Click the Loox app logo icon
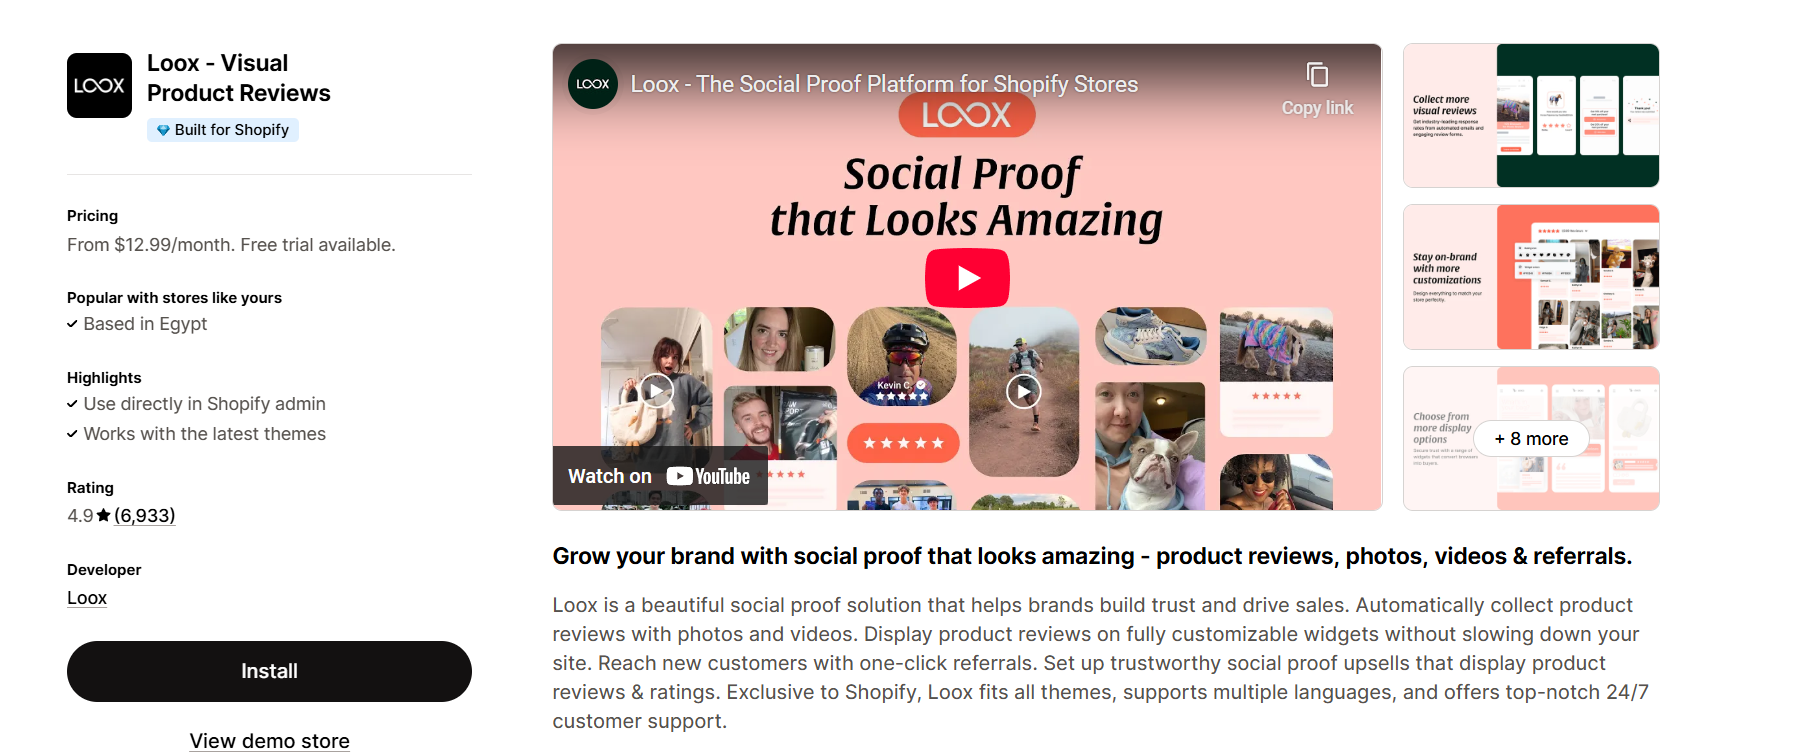This screenshot has width=1810, height=752. (99, 86)
